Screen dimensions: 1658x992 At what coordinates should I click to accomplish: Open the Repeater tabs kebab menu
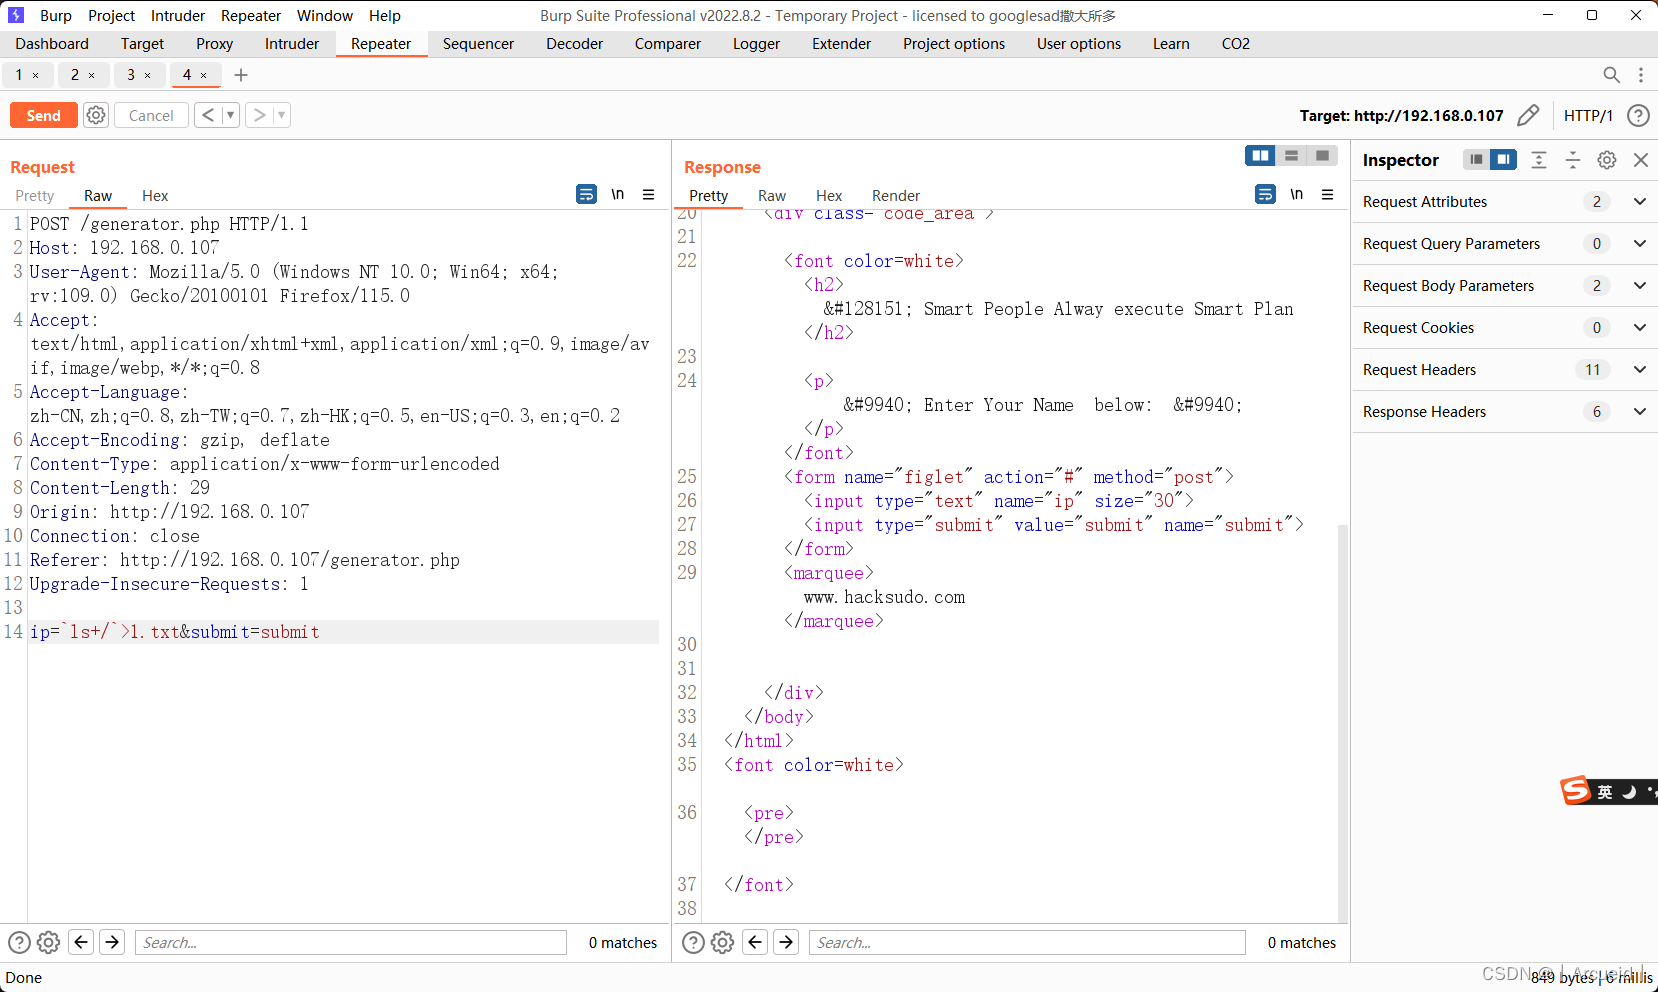(x=1641, y=75)
